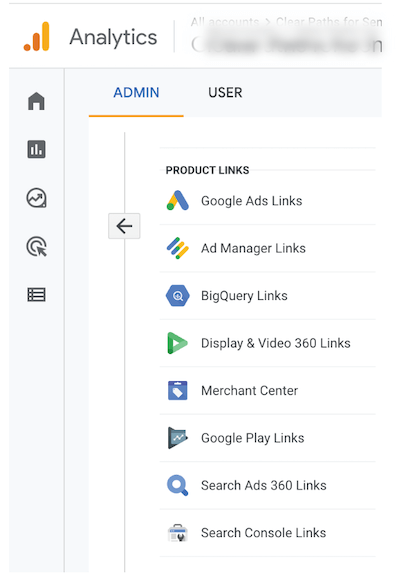Open Google Play Links
This screenshot has width=400, height=573.
(268, 438)
